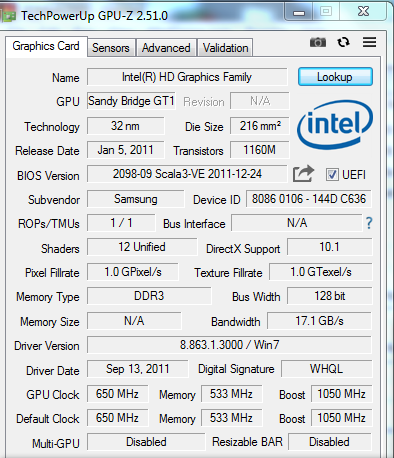Click the BIOS Version text field
The height and width of the screenshot is (458, 394).
[187, 174]
